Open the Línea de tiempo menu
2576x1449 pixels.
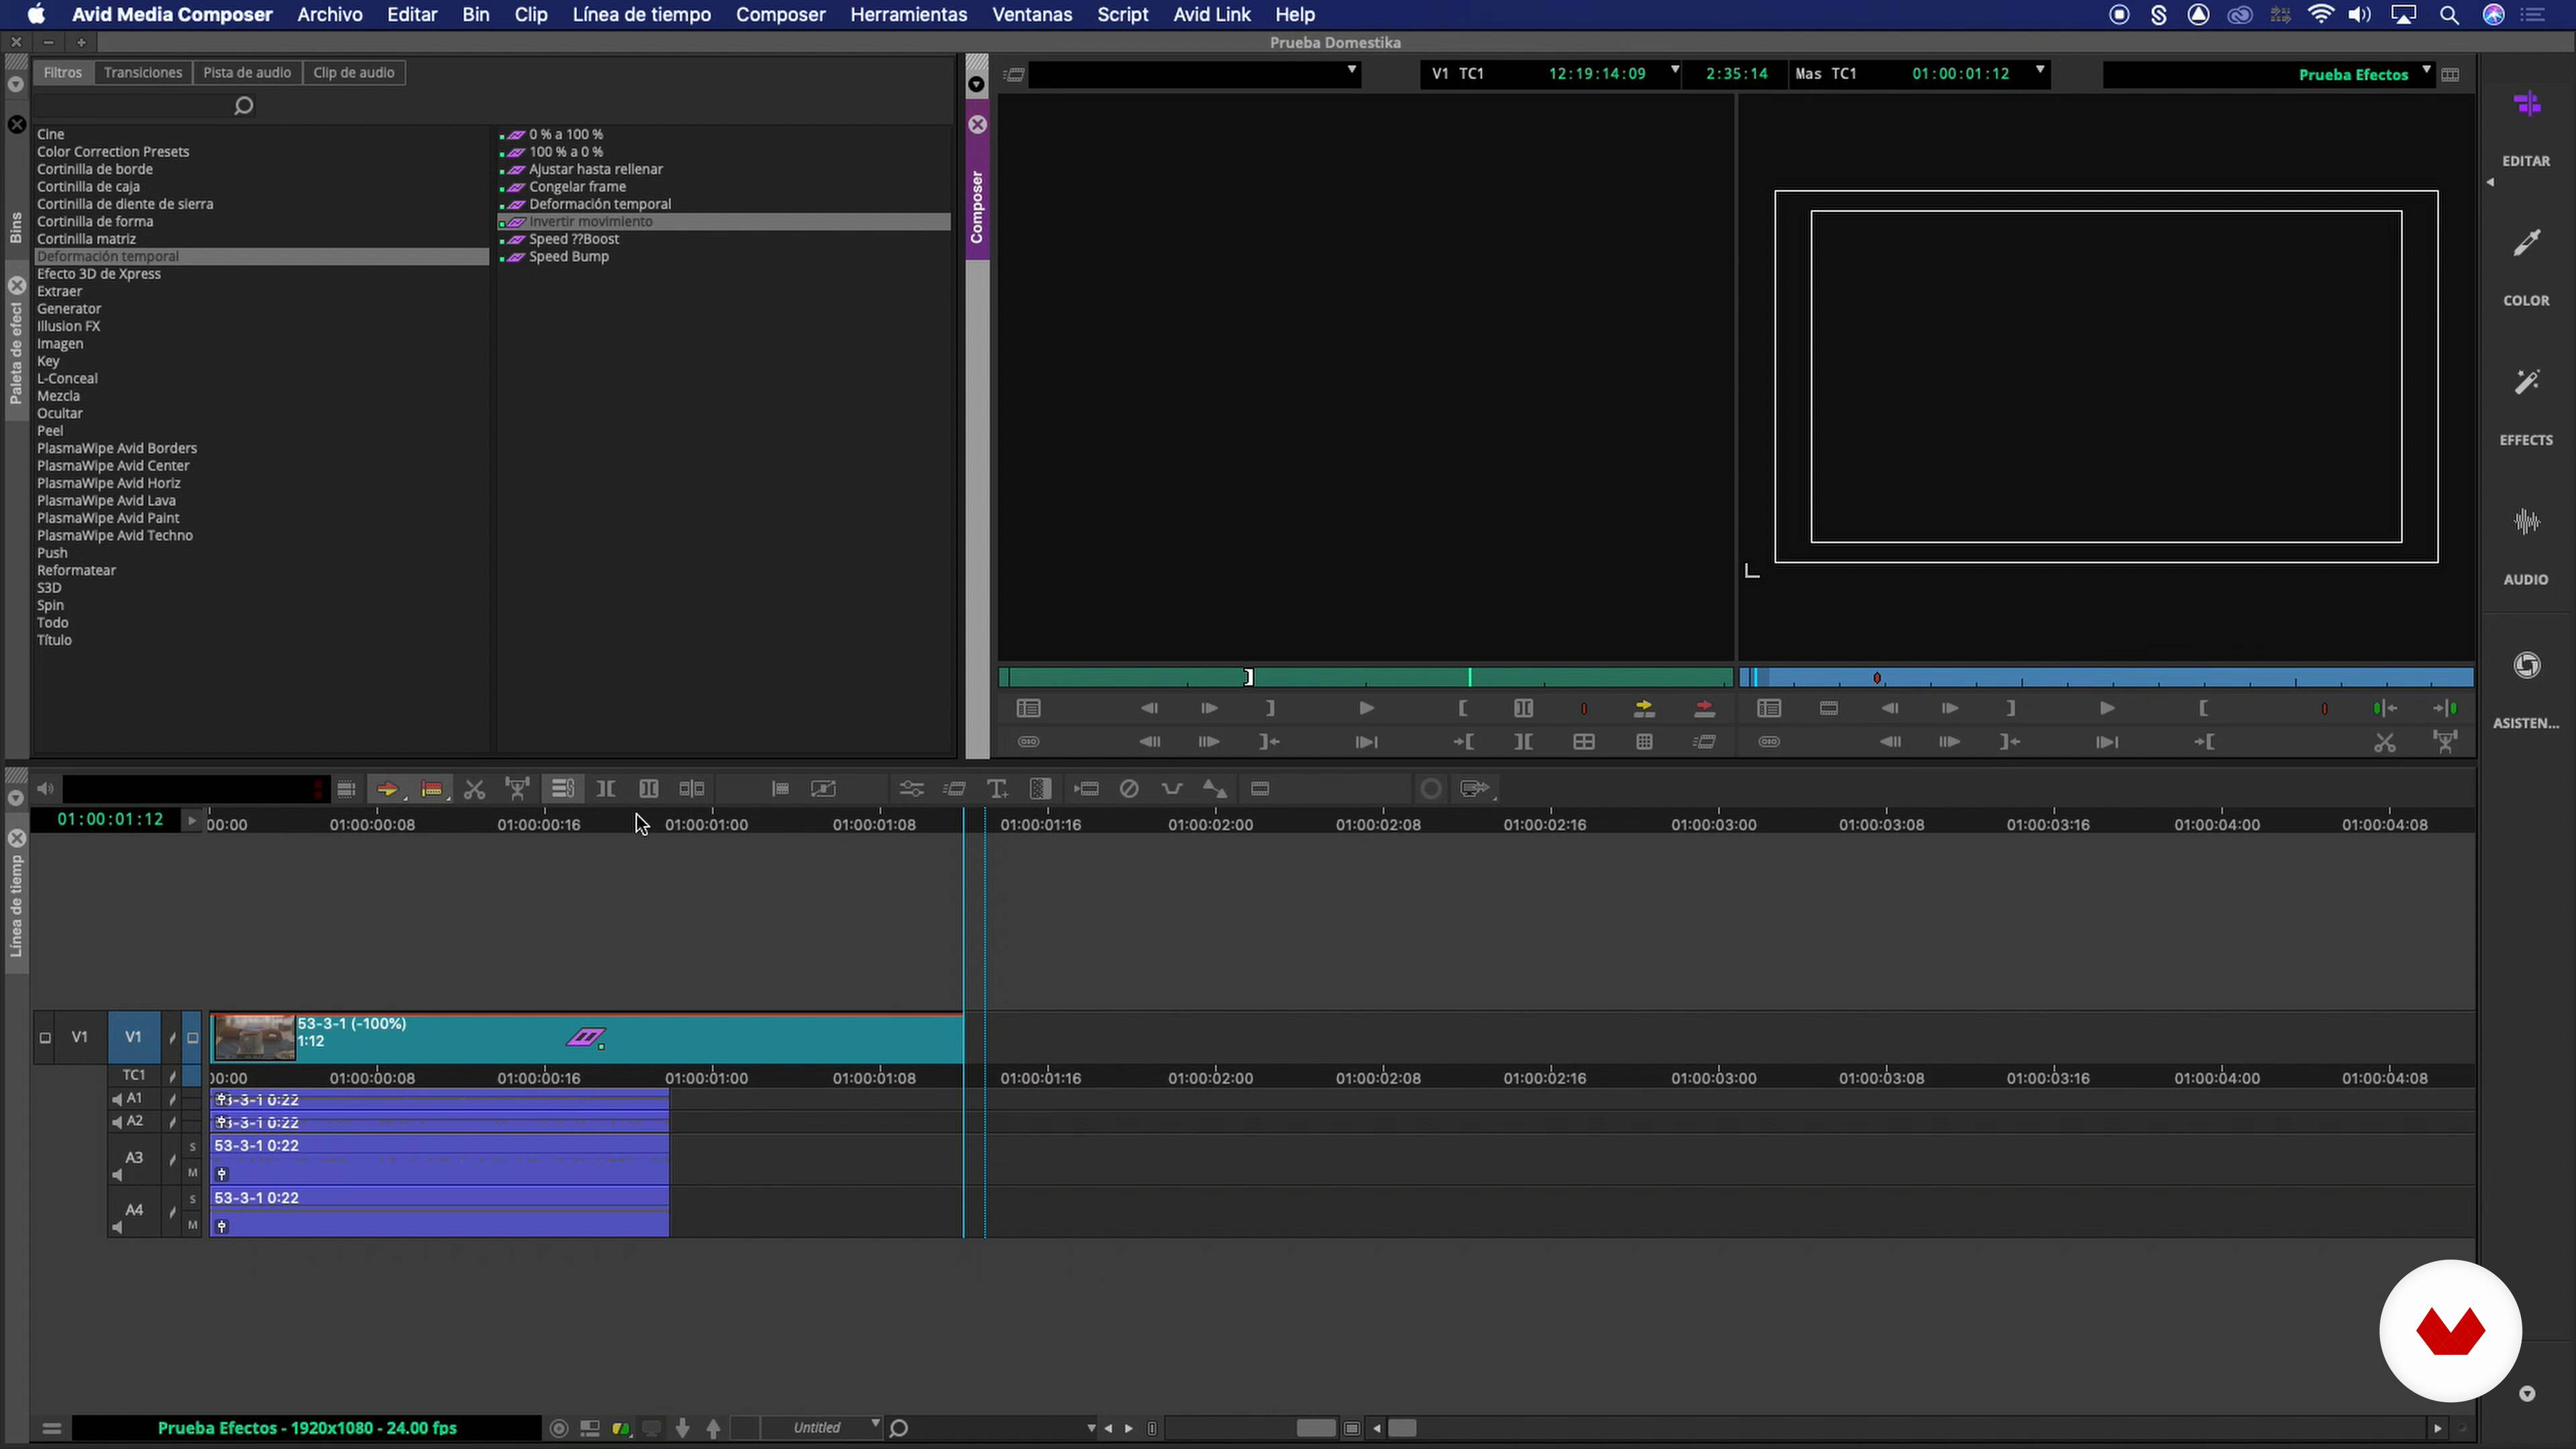[x=642, y=15]
